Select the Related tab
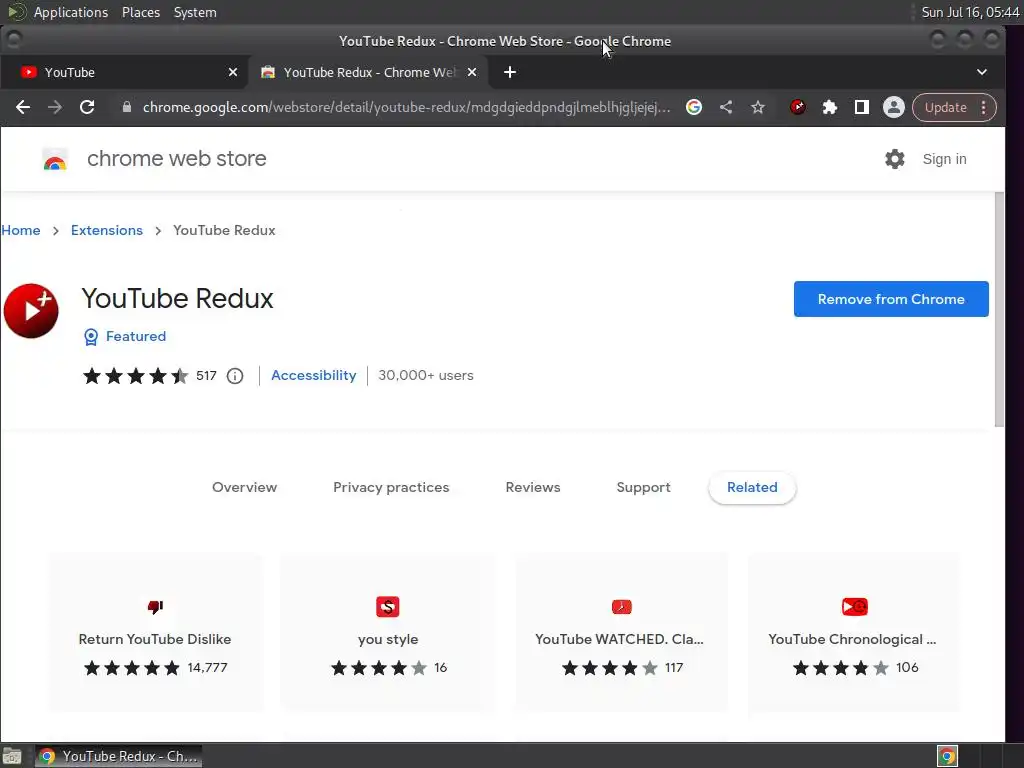Viewport: 1024px width, 768px height. click(x=752, y=487)
